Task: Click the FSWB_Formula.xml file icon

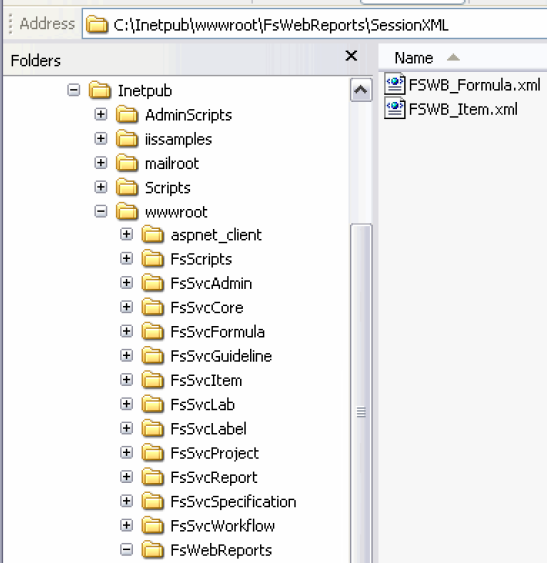Action: point(395,84)
